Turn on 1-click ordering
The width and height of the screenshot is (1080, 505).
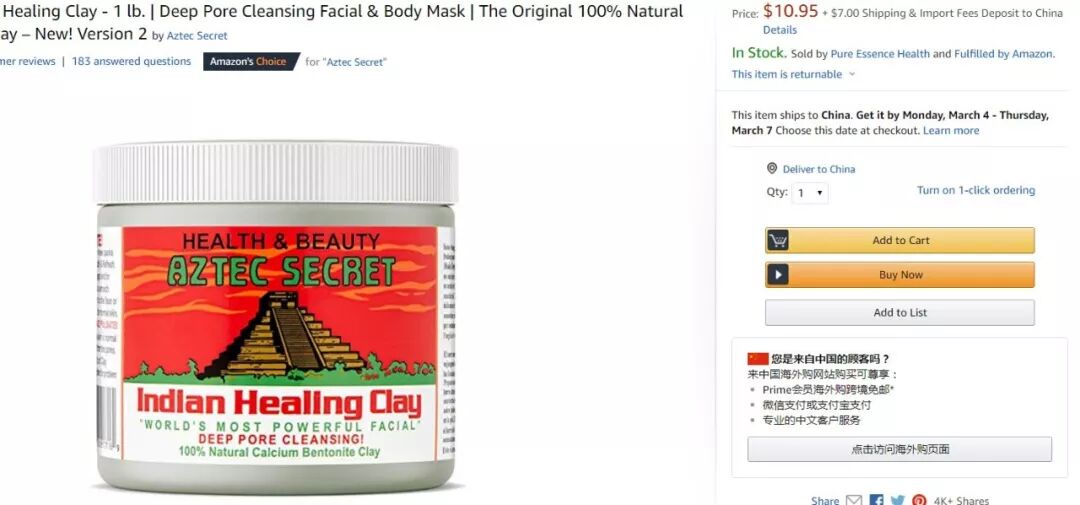pos(975,190)
